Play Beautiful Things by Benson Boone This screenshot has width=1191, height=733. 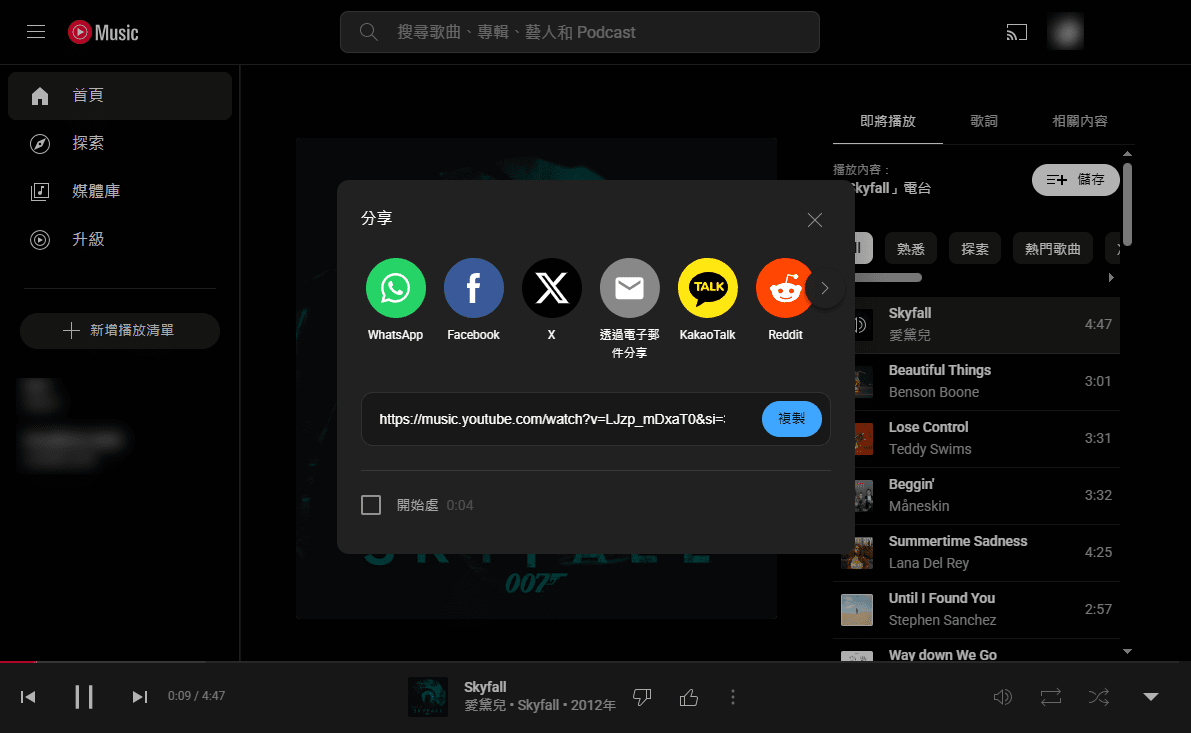coord(976,382)
